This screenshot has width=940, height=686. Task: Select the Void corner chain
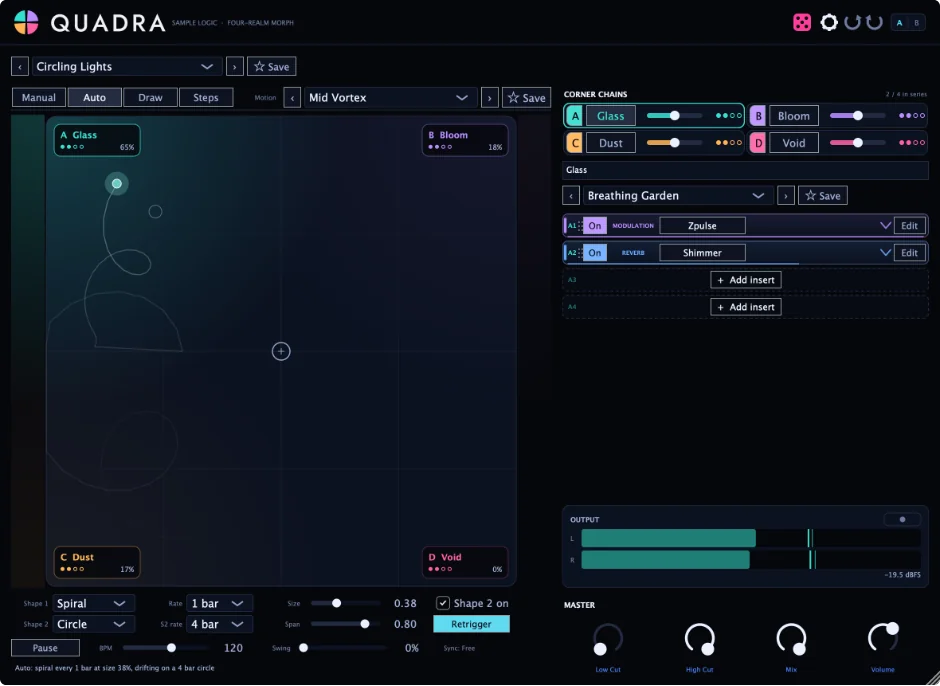pyautogui.click(x=794, y=143)
